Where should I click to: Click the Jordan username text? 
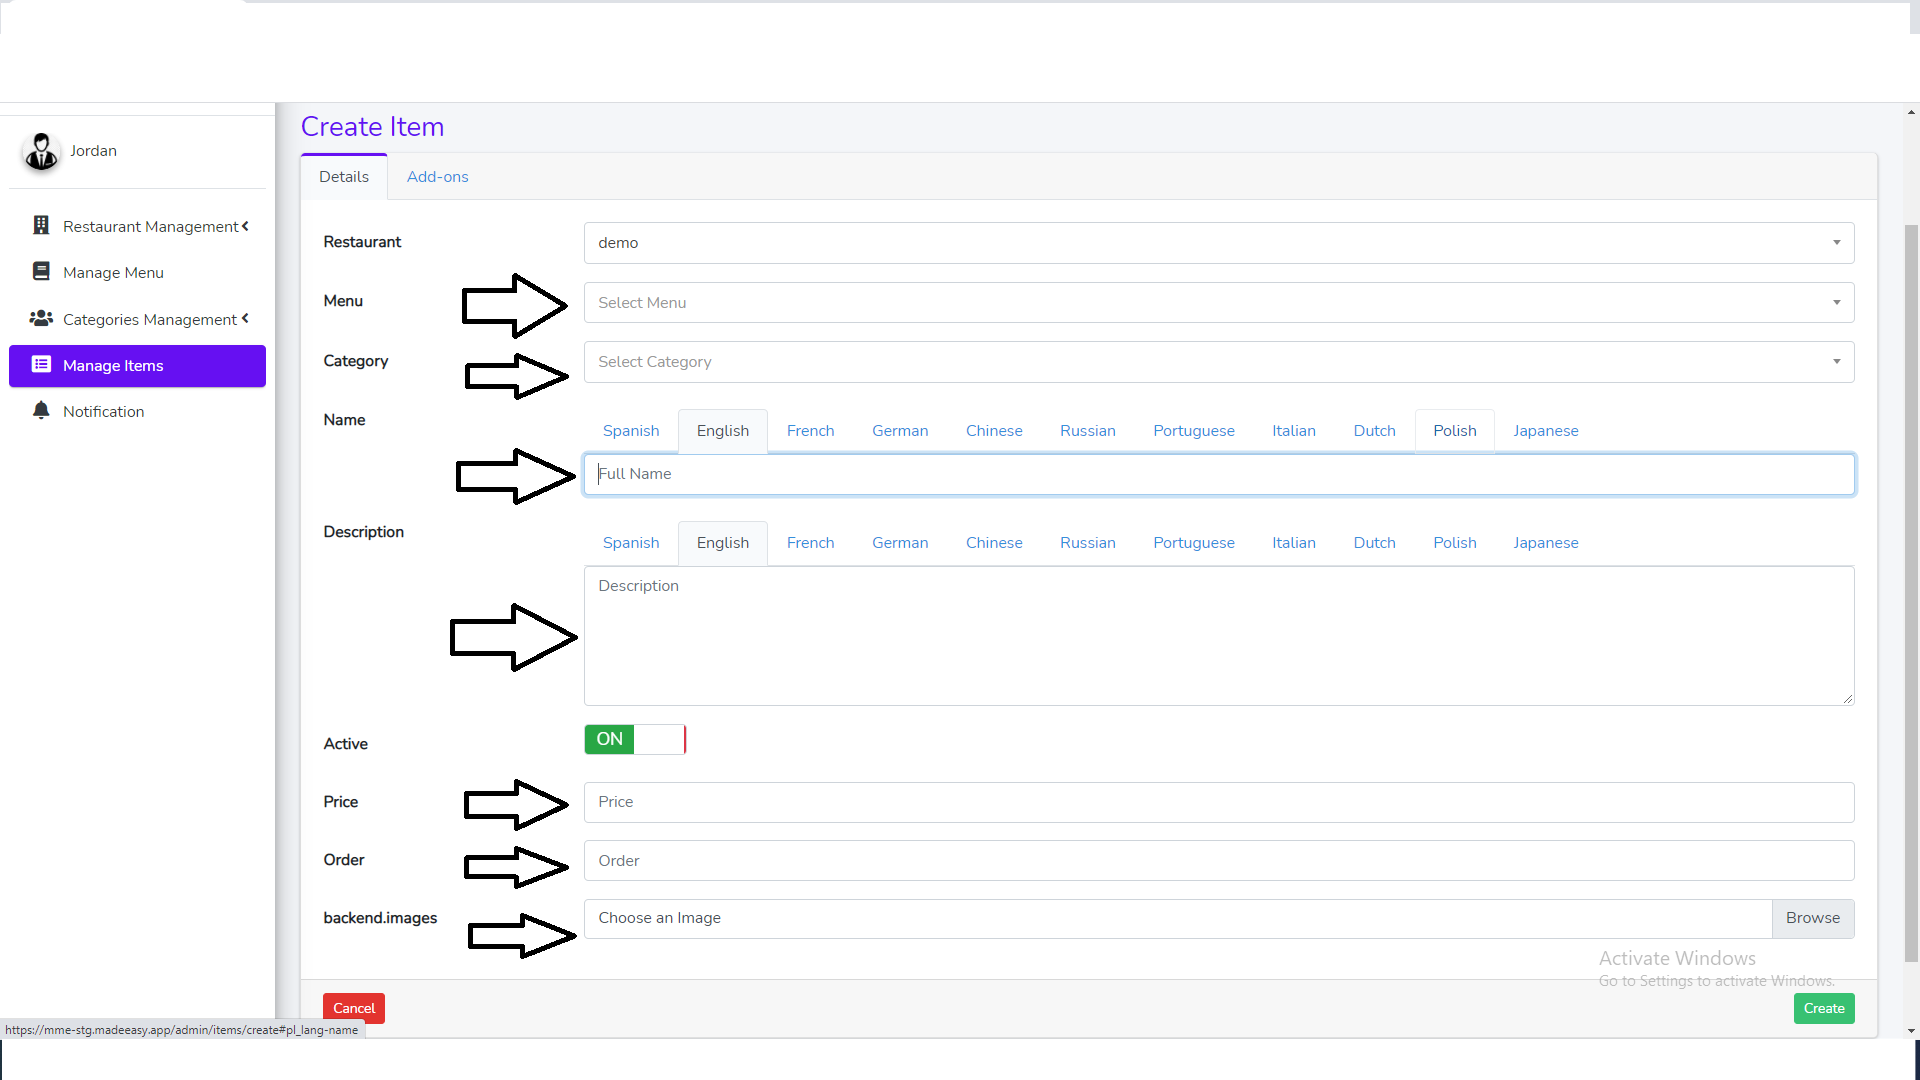coord(93,151)
